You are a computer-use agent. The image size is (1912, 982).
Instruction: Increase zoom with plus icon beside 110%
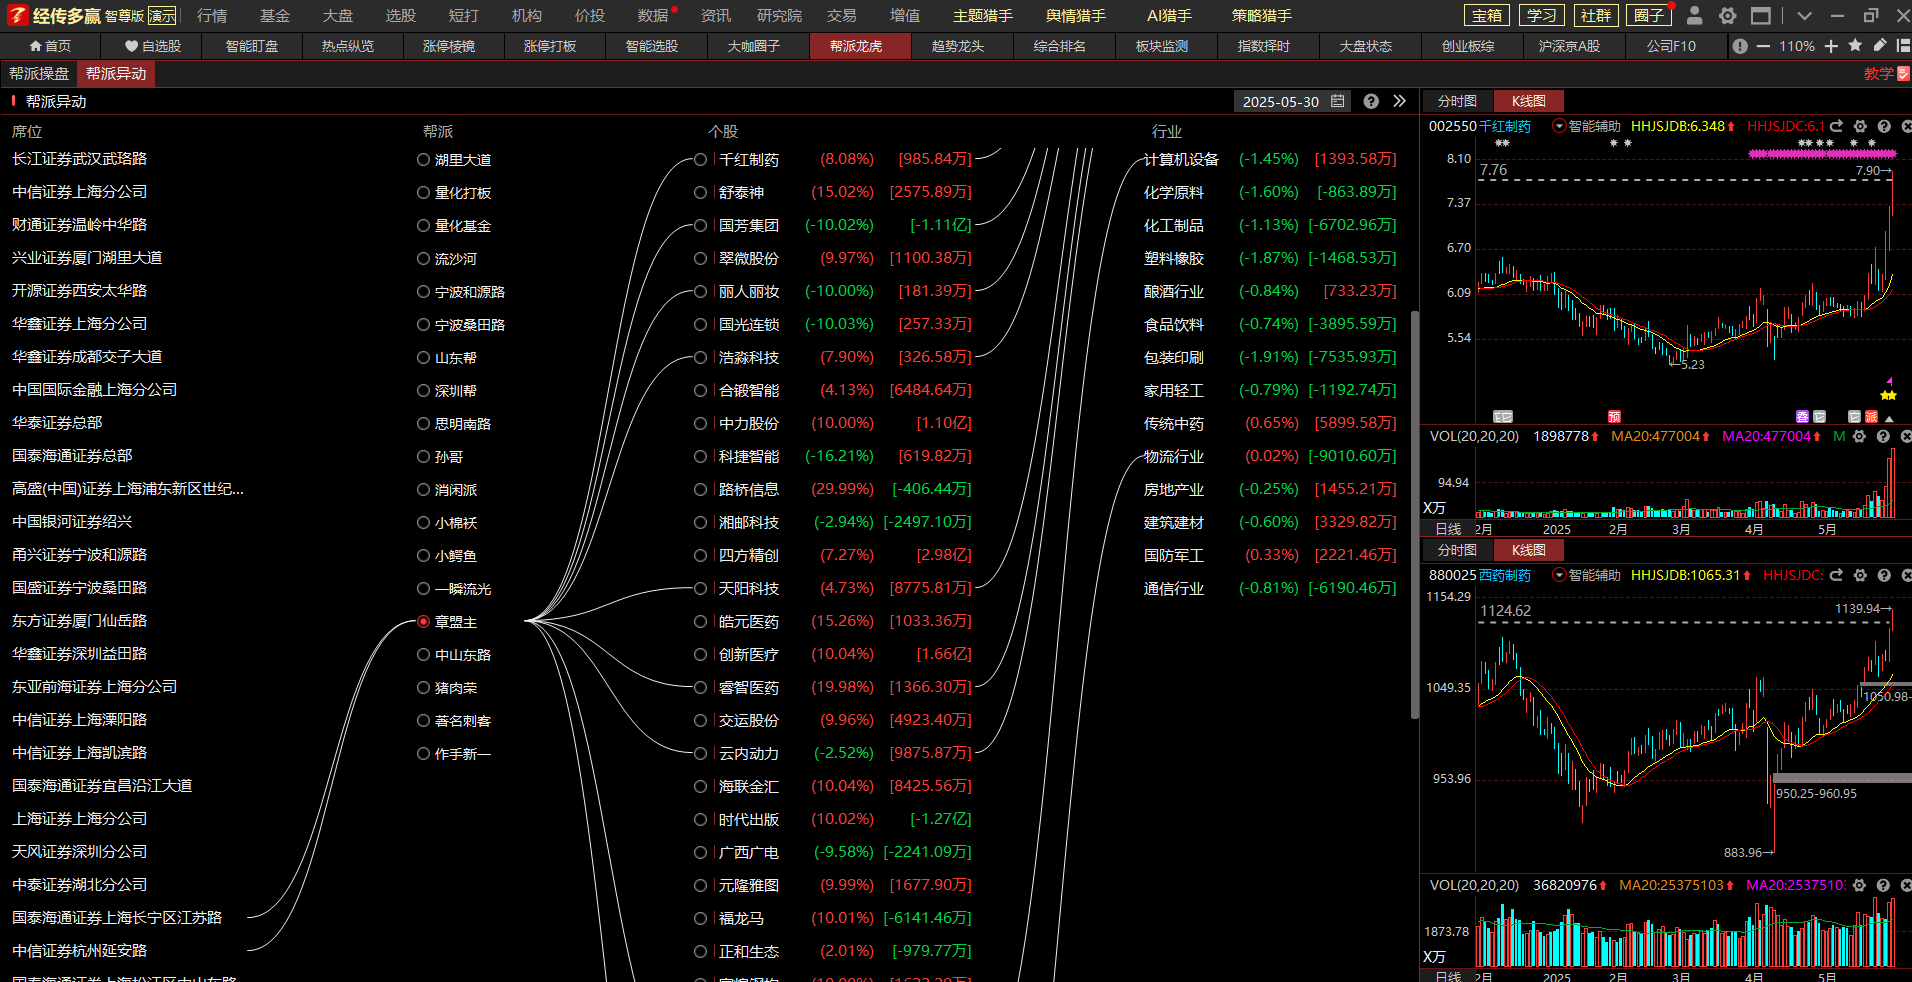1831,46
